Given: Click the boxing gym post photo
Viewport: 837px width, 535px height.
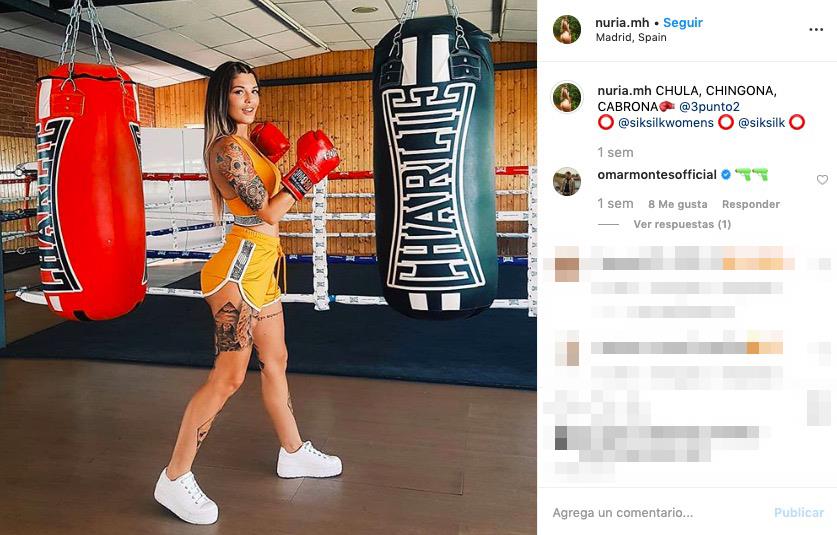Looking at the screenshot, I should coord(268,268).
